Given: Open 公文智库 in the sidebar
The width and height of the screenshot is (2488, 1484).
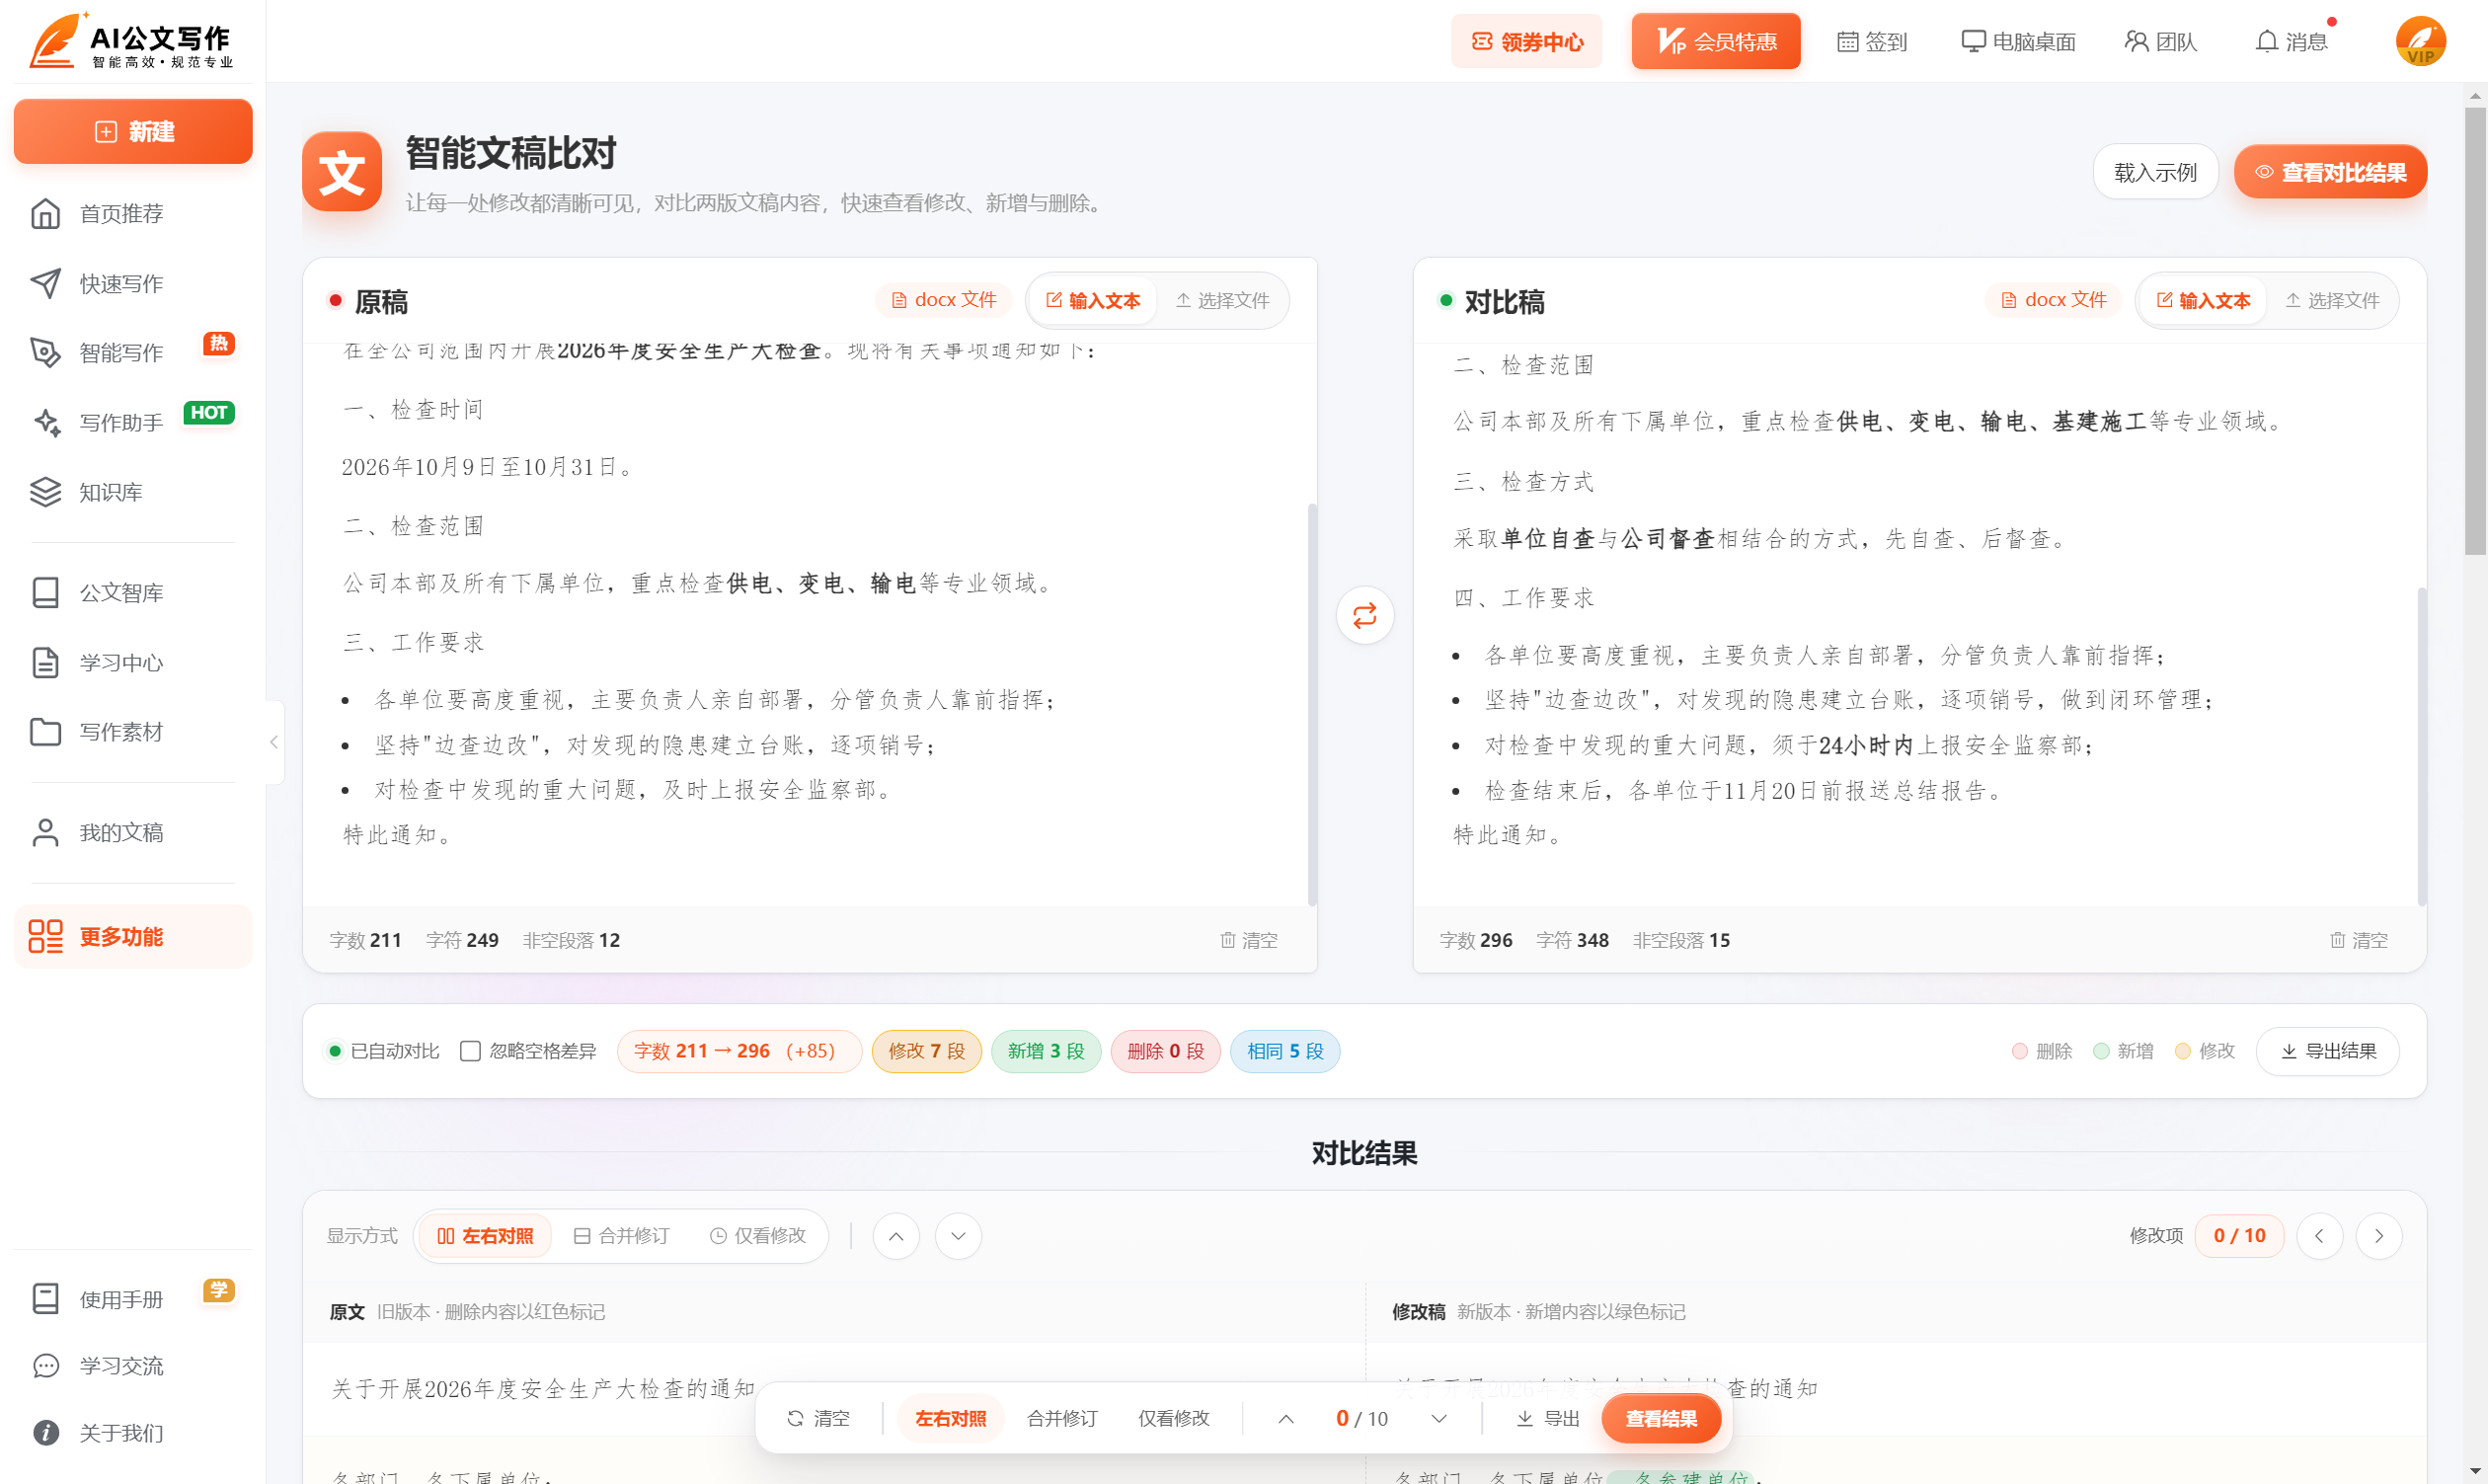Looking at the screenshot, I should (133, 593).
